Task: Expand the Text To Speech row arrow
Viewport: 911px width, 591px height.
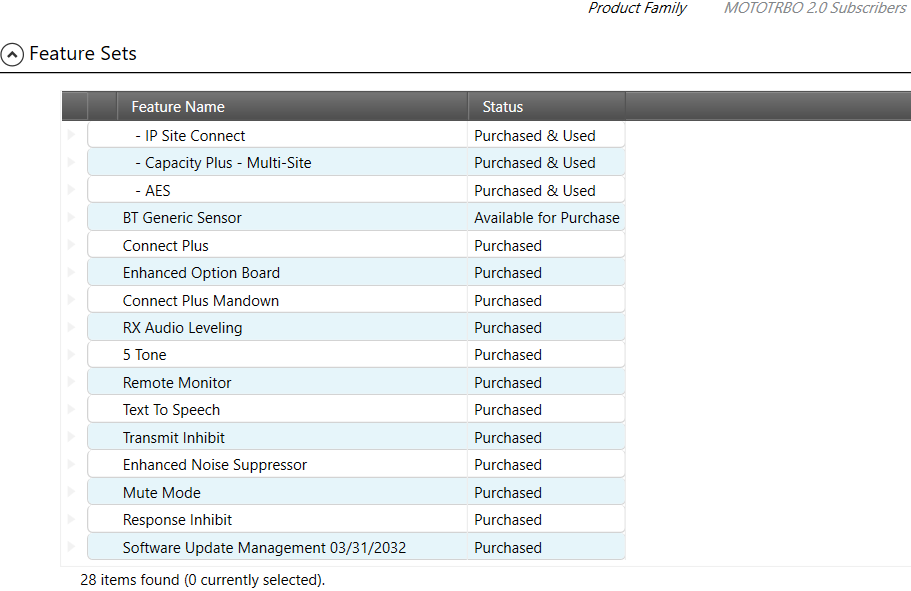Action: 71,409
